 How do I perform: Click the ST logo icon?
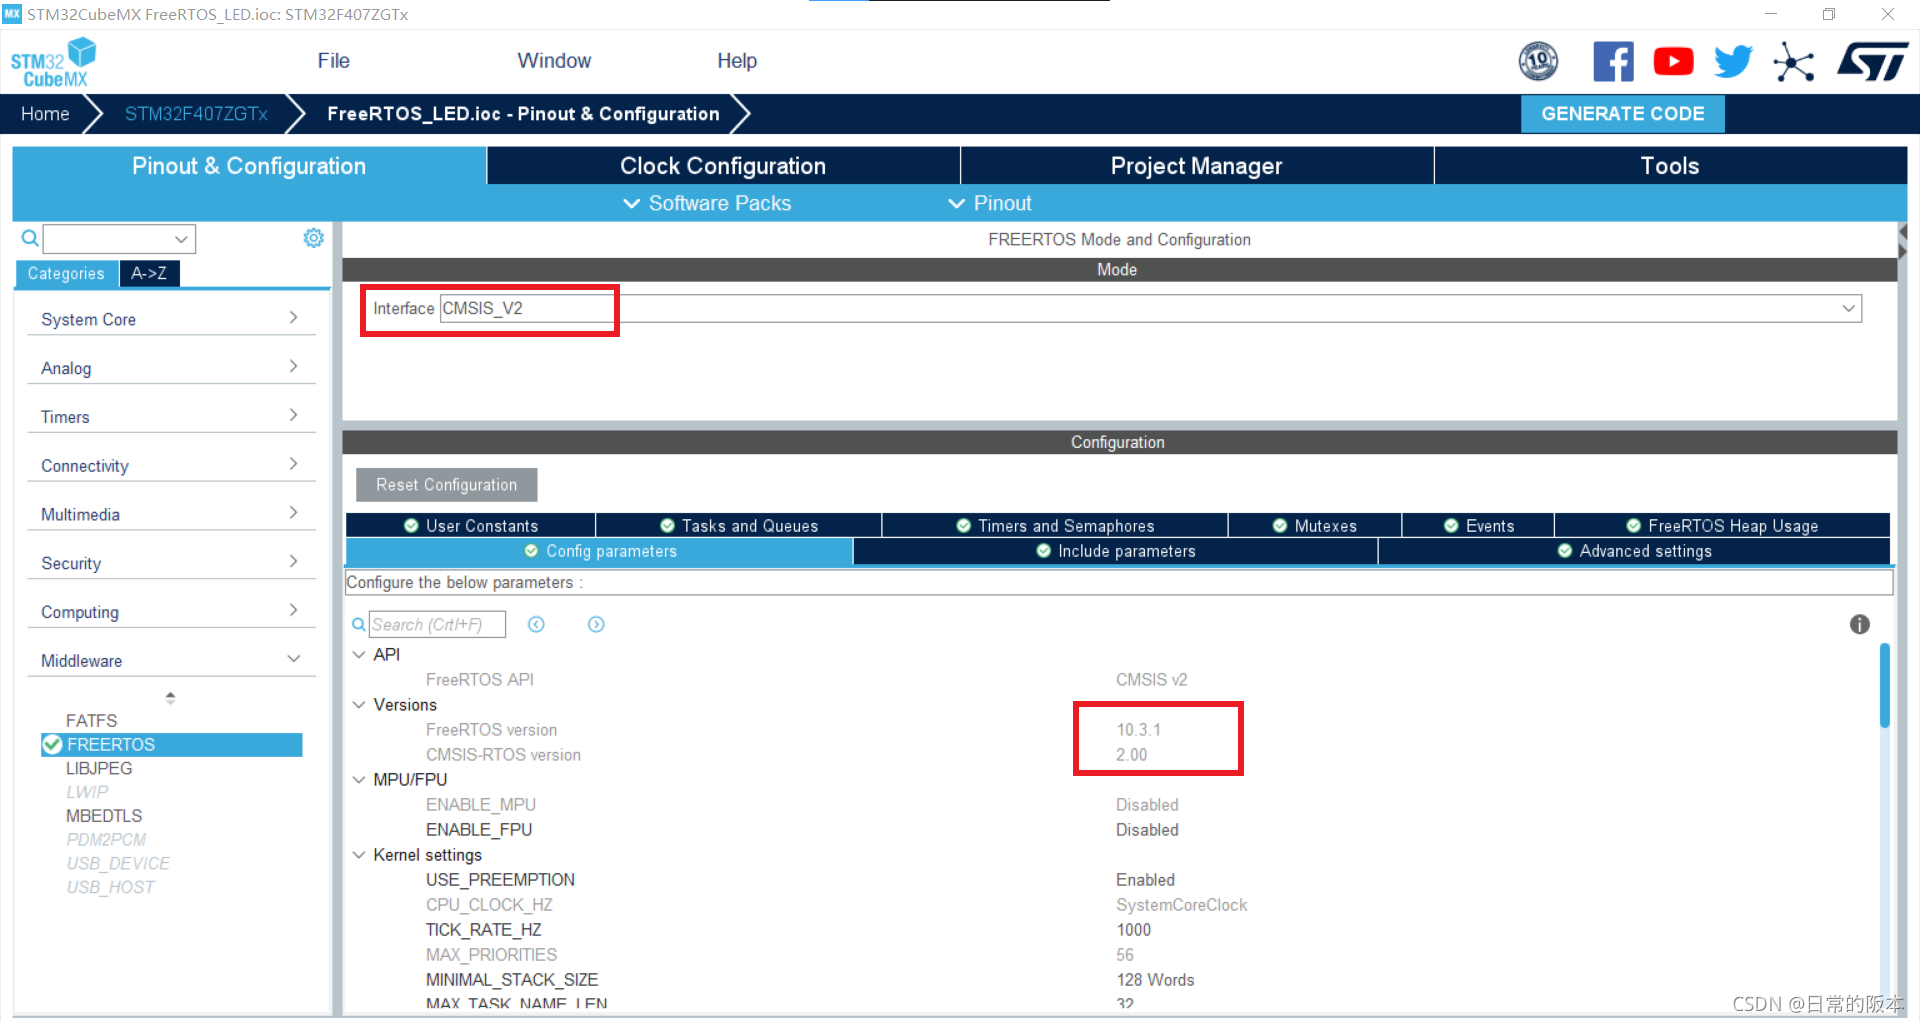[1872, 61]
